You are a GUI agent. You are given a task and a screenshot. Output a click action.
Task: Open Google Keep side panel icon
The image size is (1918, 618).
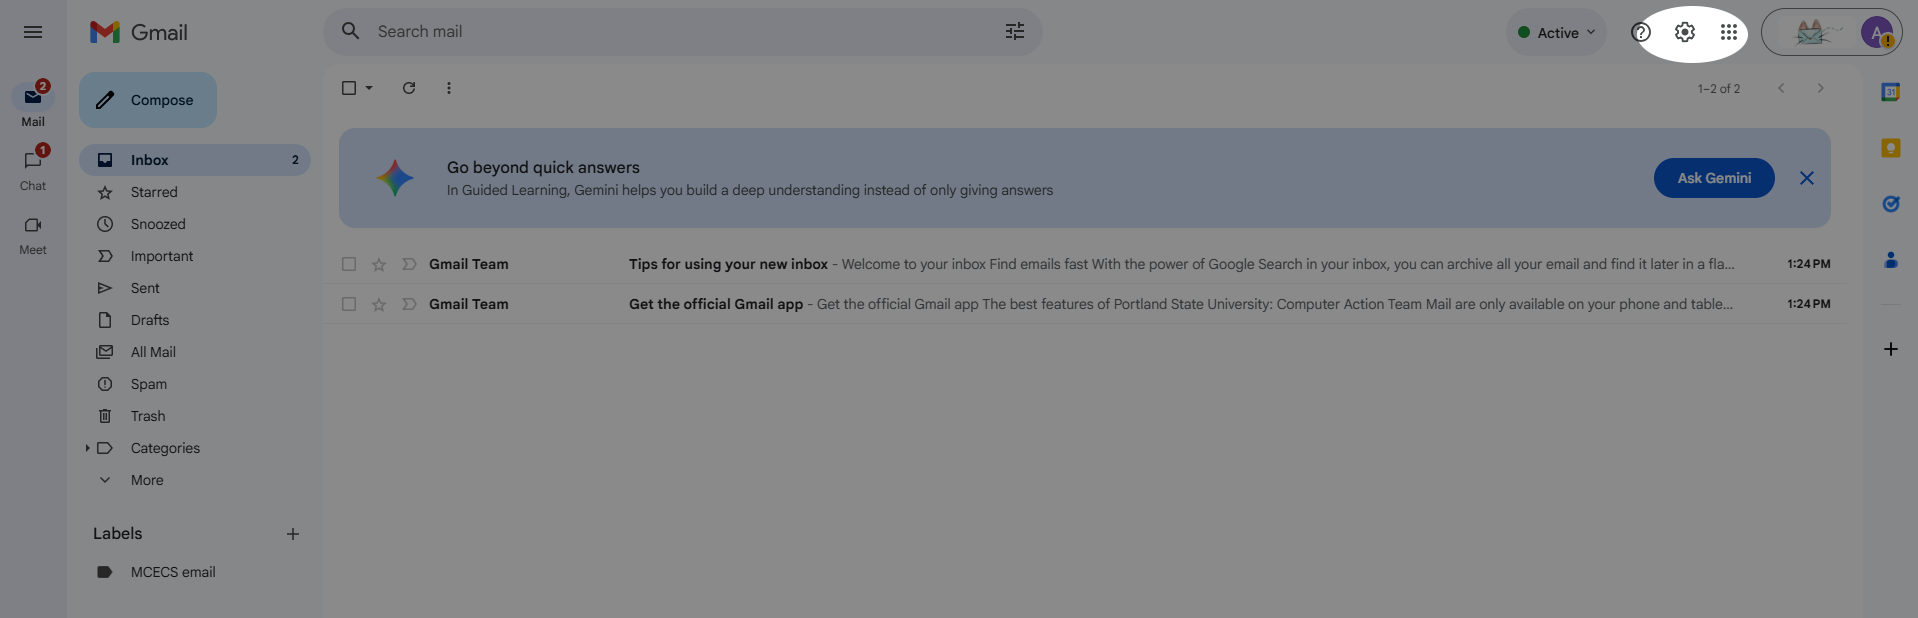click(x=1890, y=148)
